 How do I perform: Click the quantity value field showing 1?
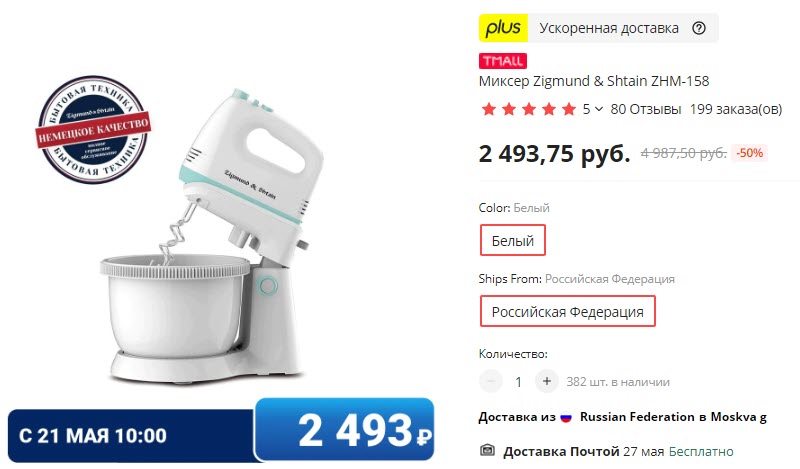pos(518,382)
